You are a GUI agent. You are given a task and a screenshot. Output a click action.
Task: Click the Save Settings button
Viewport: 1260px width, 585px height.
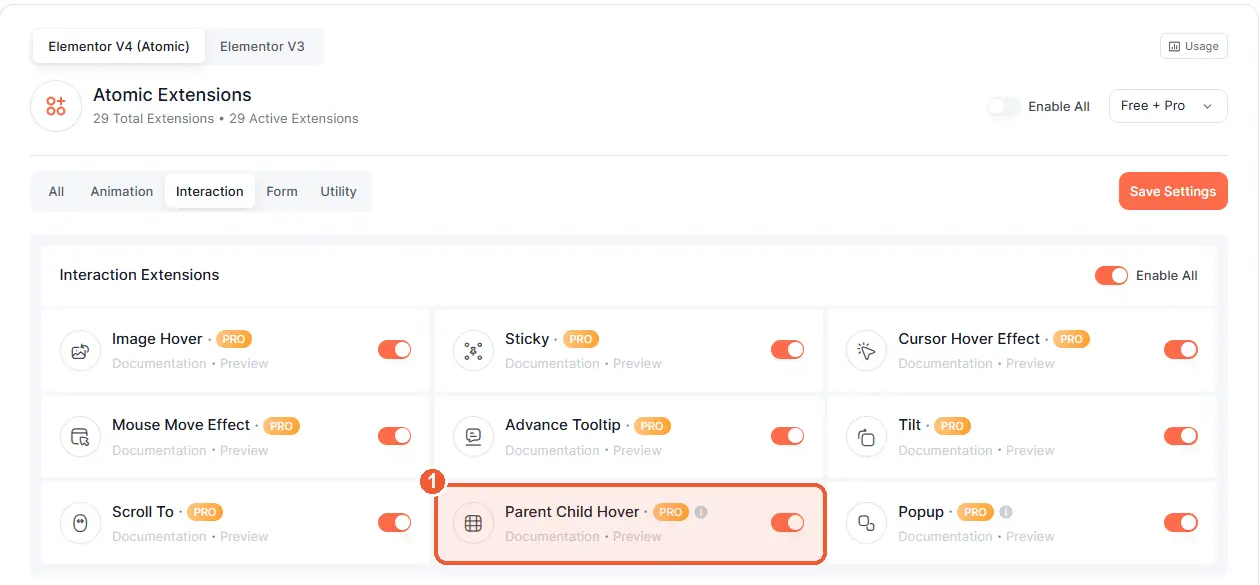[x=1173, y=191]
